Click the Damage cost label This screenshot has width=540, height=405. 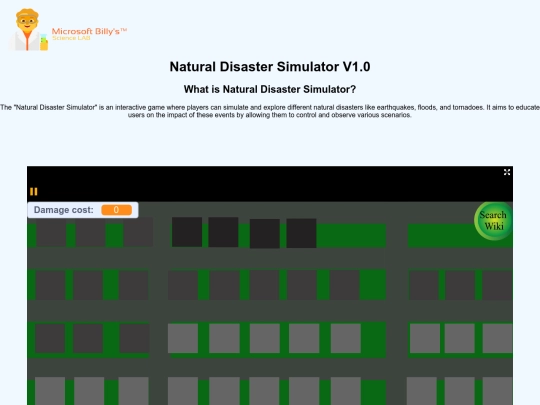tap(64, 210)
